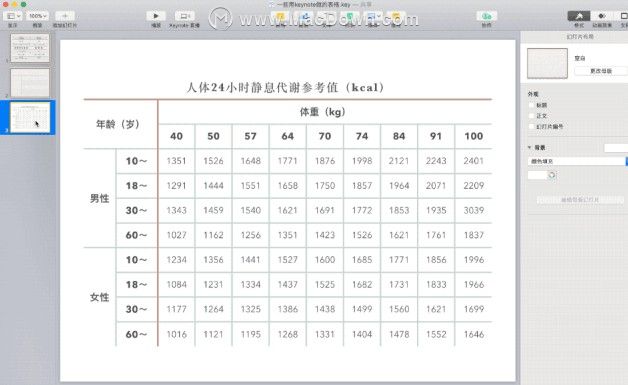Click the blank master layout preview
This screenshot has width=628, height=385.
[547, 63]
